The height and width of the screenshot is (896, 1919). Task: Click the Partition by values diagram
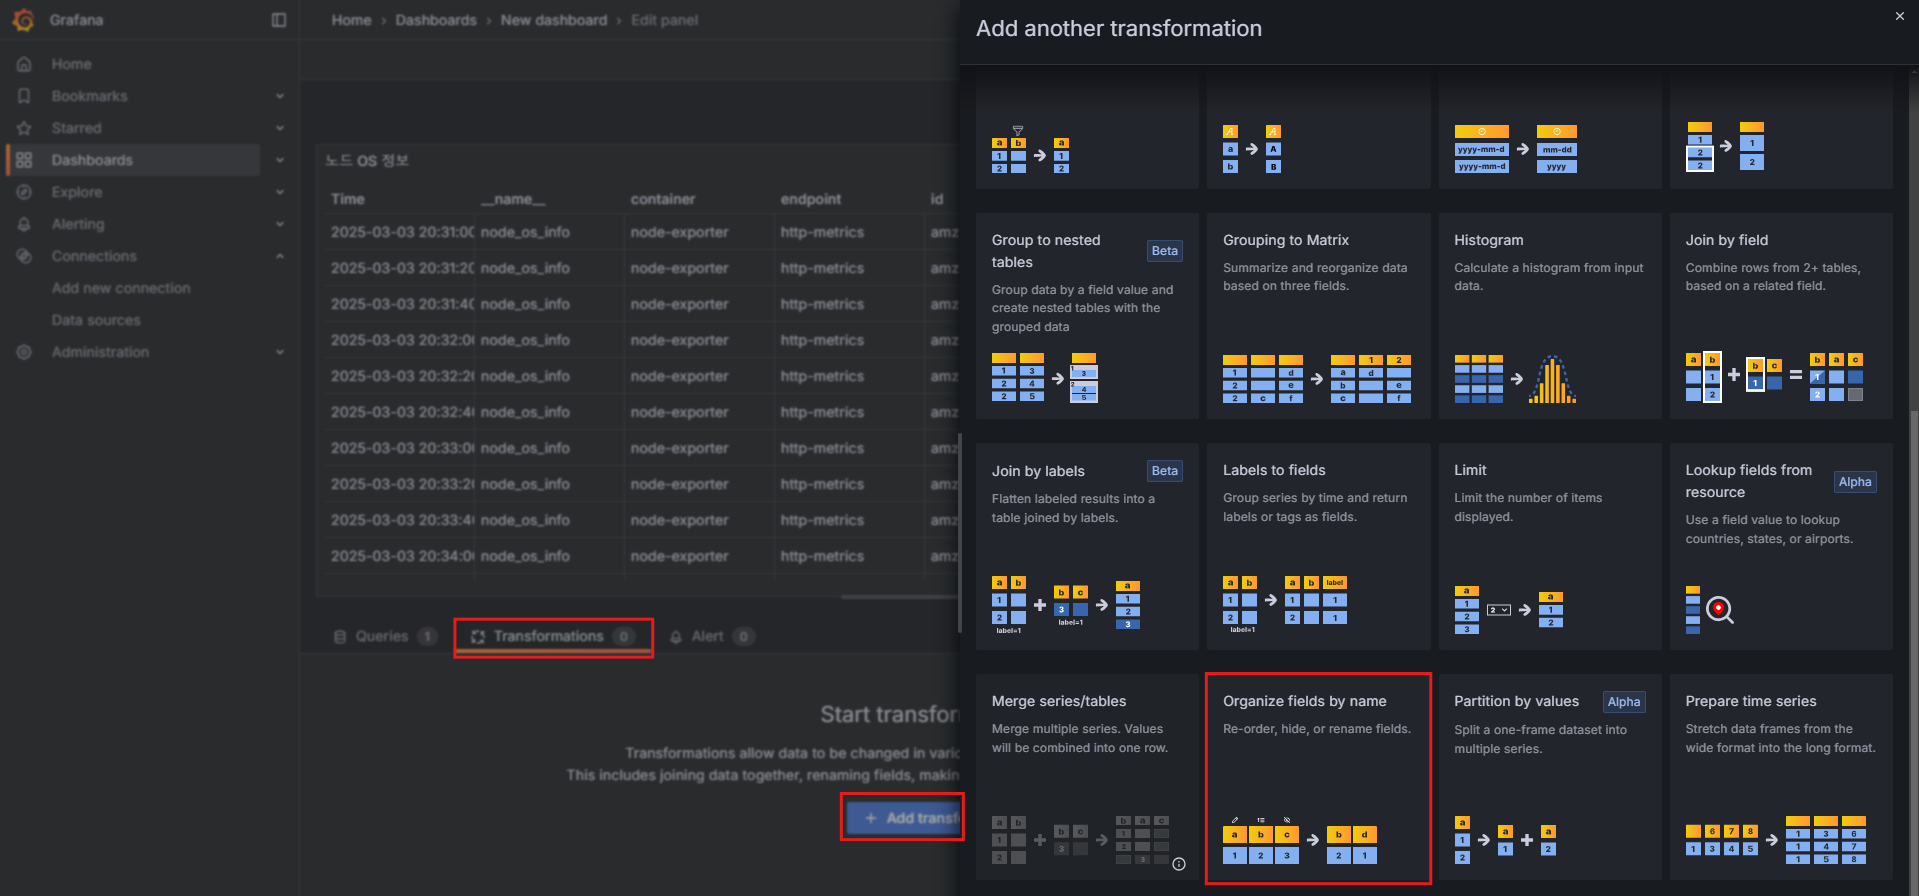[x=1505, y=840]
